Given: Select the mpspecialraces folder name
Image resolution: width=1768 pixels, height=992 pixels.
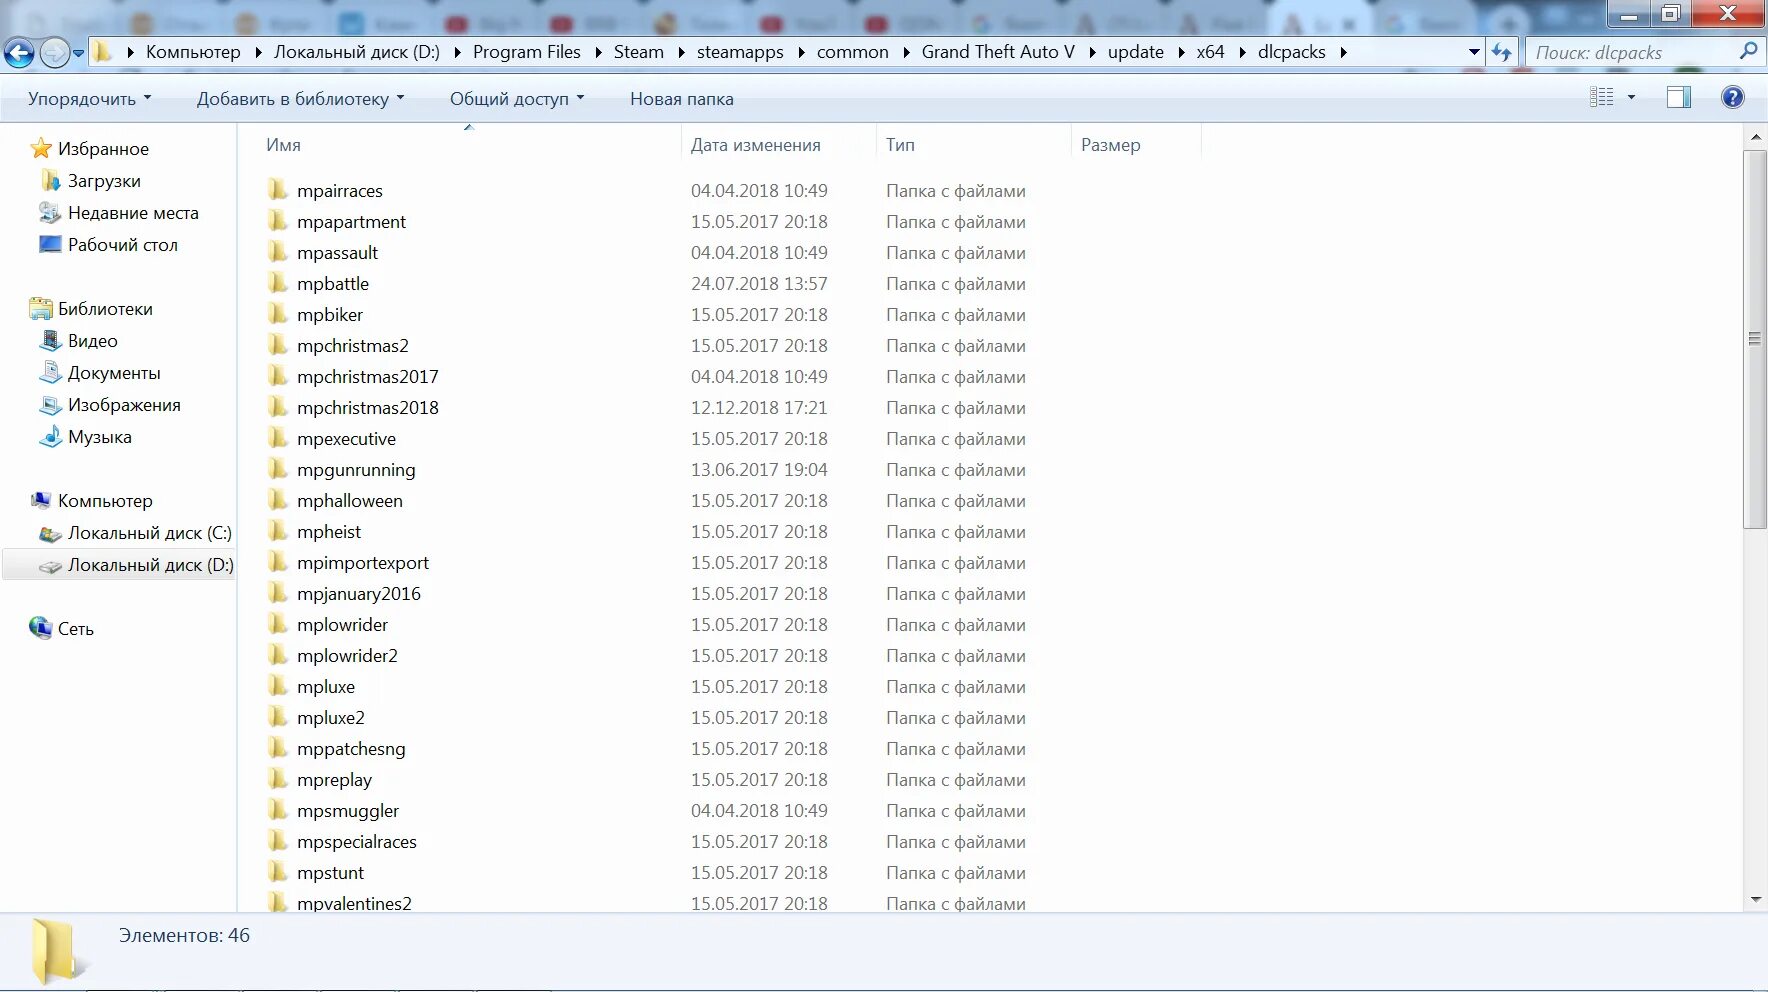Looking at the screenshot, I should tap(357, 841).
